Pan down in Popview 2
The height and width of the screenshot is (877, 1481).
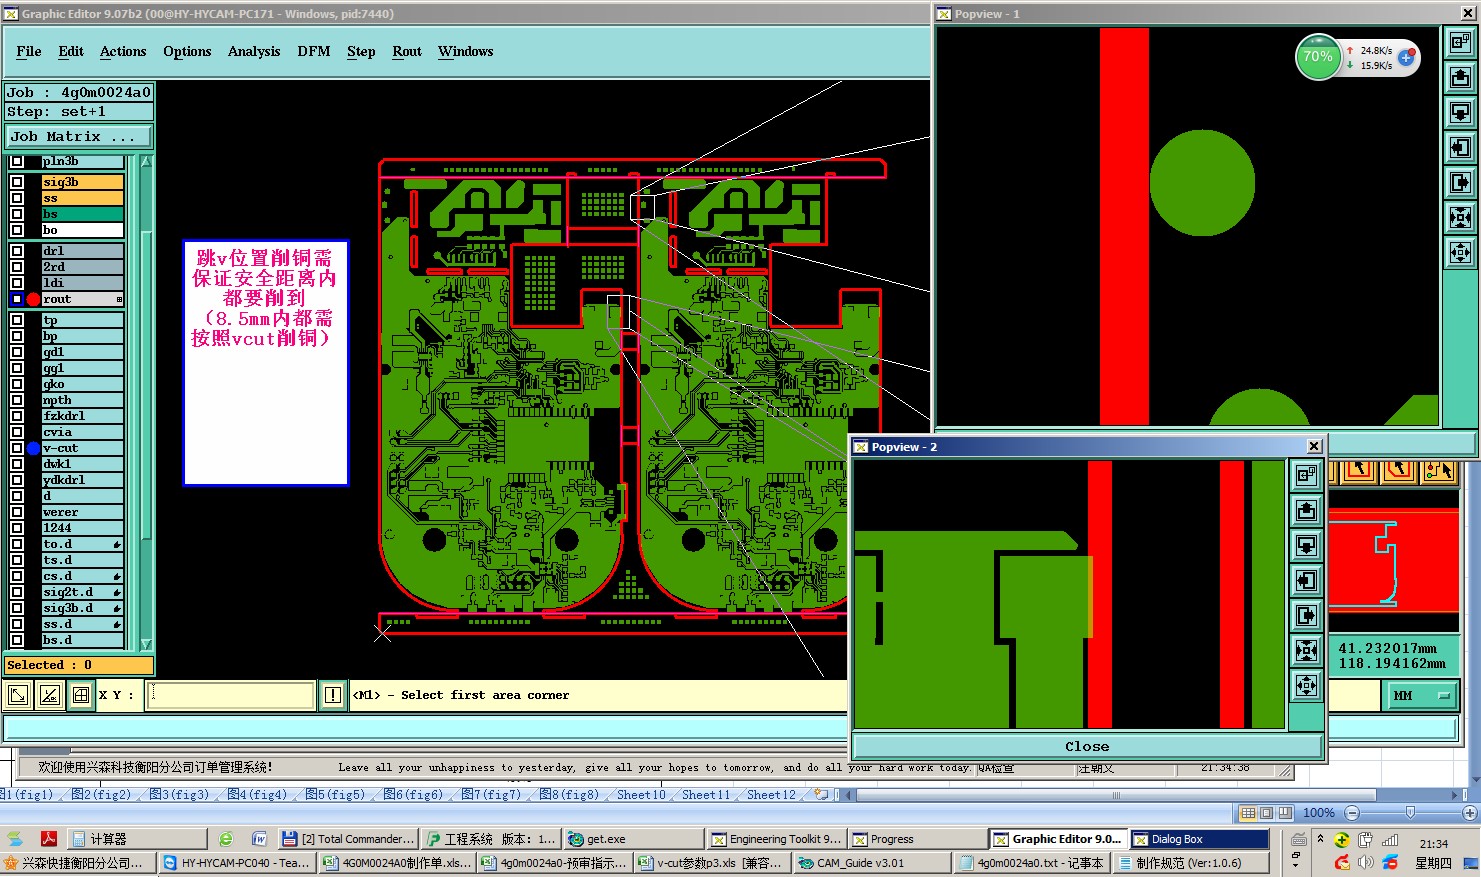(x=1306, y=546)
